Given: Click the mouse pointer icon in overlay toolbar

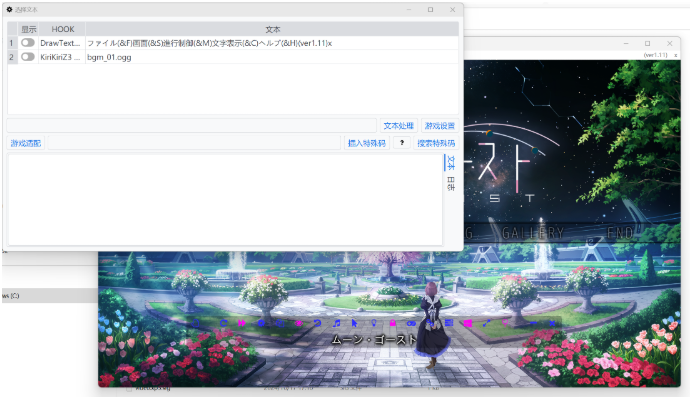Looking at the screenshot, I should point(354,323).
